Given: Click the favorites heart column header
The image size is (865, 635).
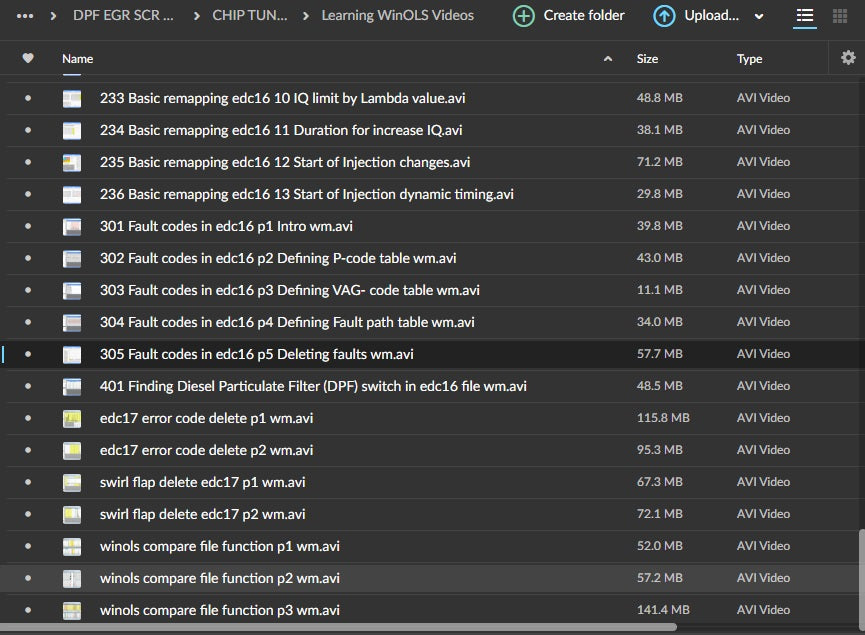Looking at the screenshot, I should [x=28, y=59].
